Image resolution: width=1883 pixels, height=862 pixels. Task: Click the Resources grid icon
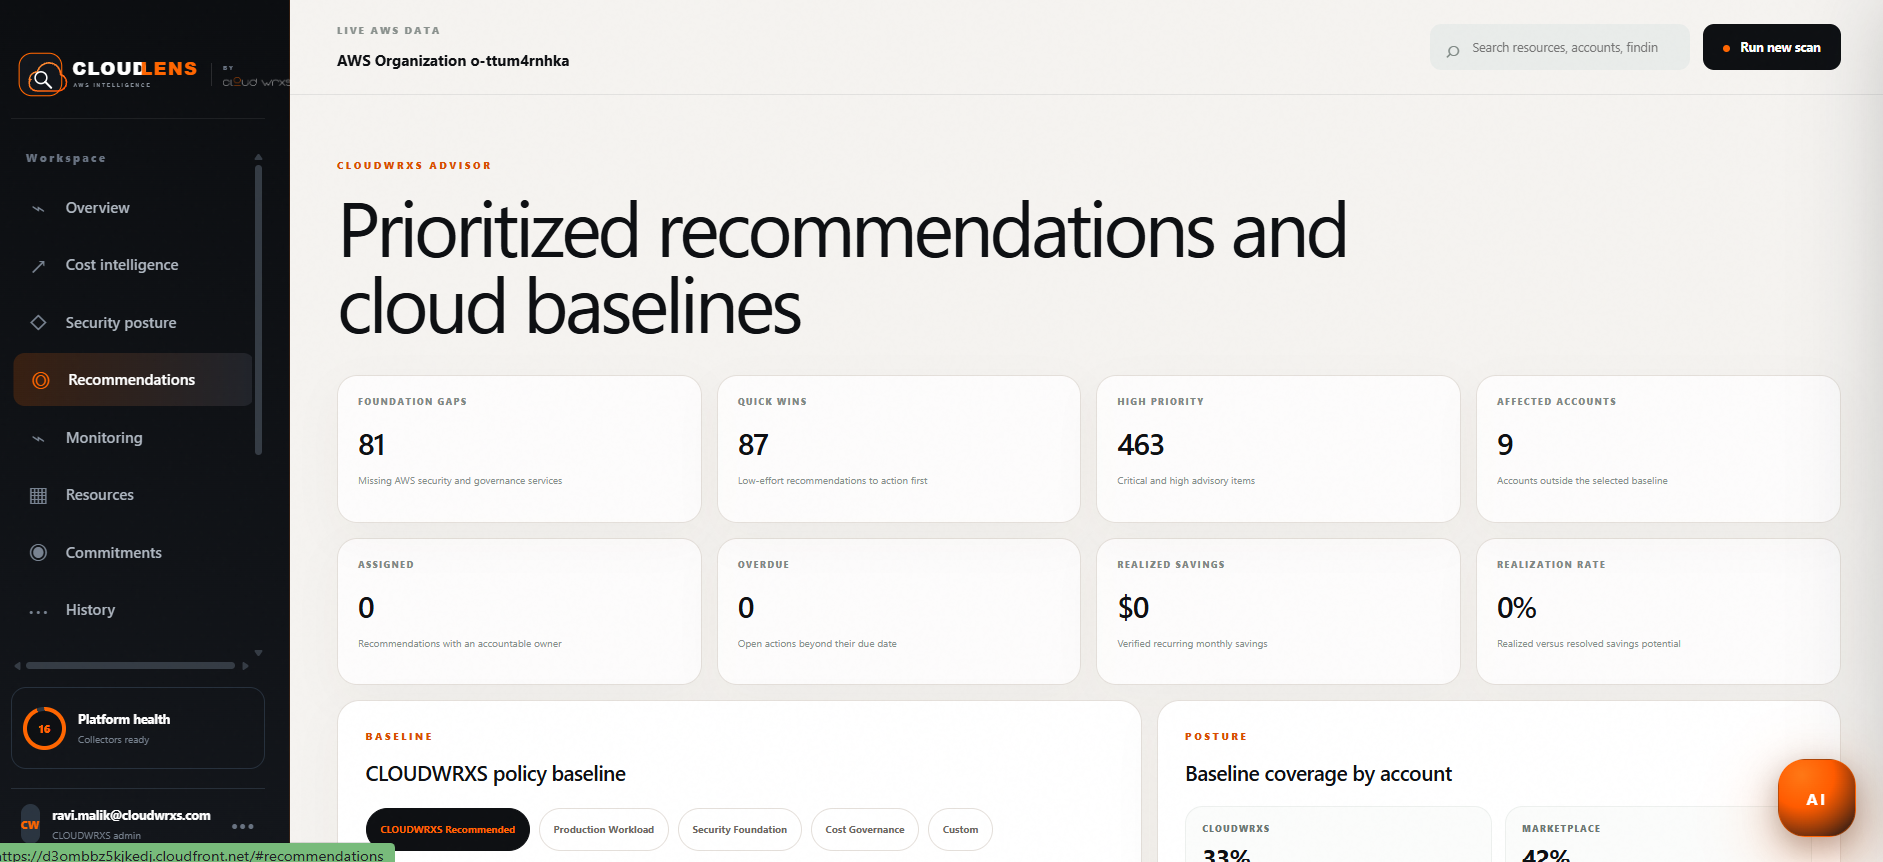[39, 495]
